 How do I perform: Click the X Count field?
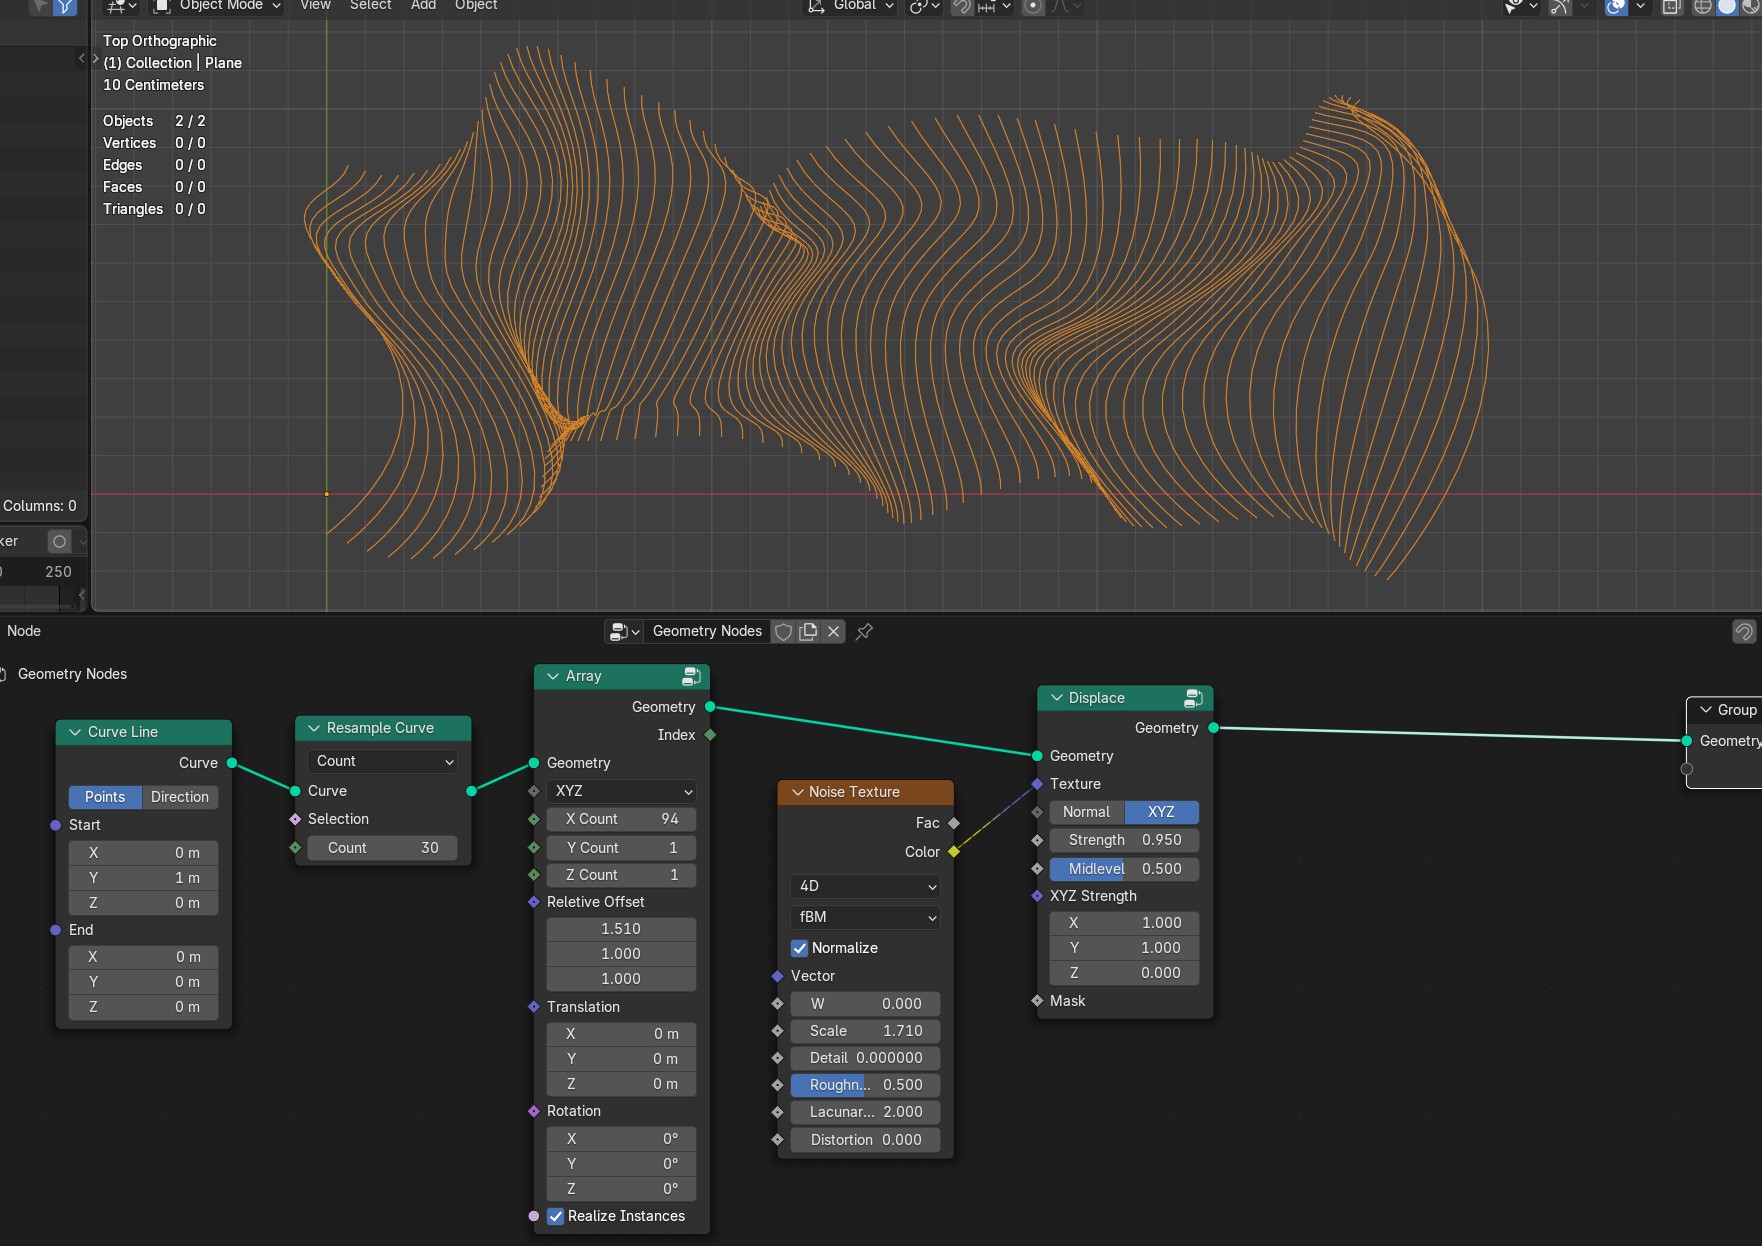point(621,819)
